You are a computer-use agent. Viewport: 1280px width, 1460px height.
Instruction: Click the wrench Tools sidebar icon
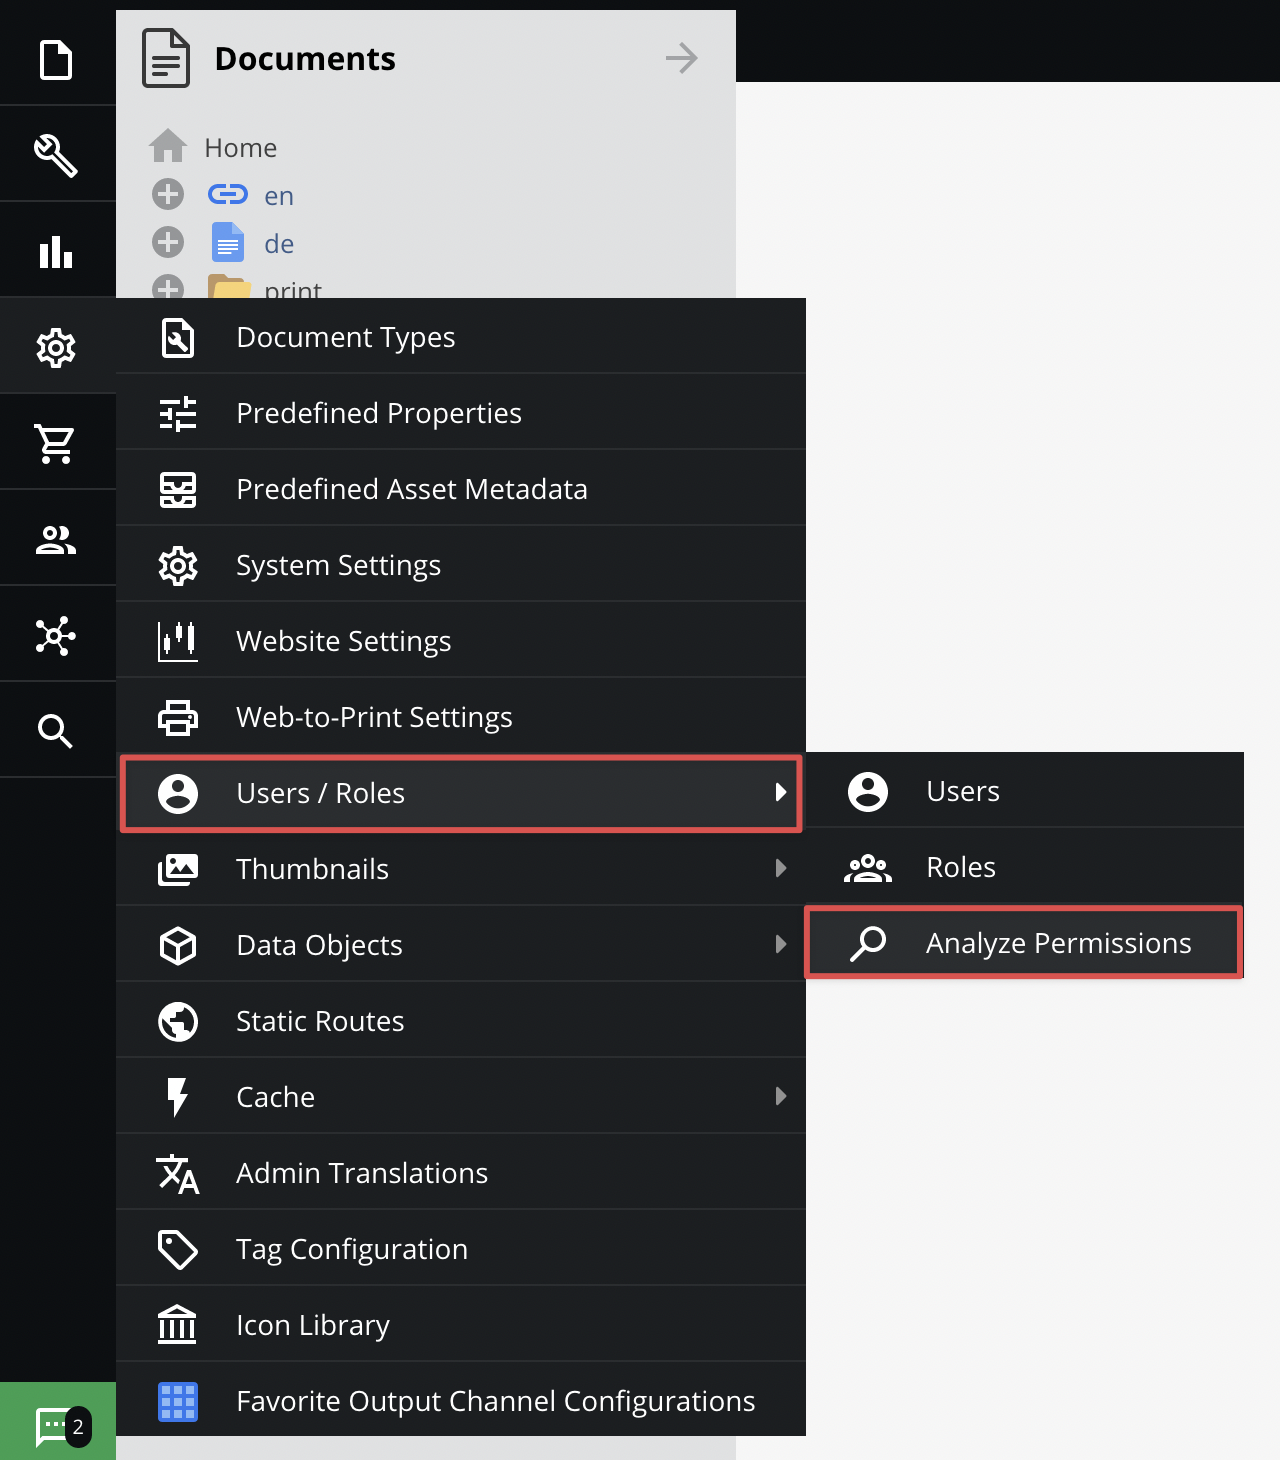pyautogui.click(x=56, y=155)
